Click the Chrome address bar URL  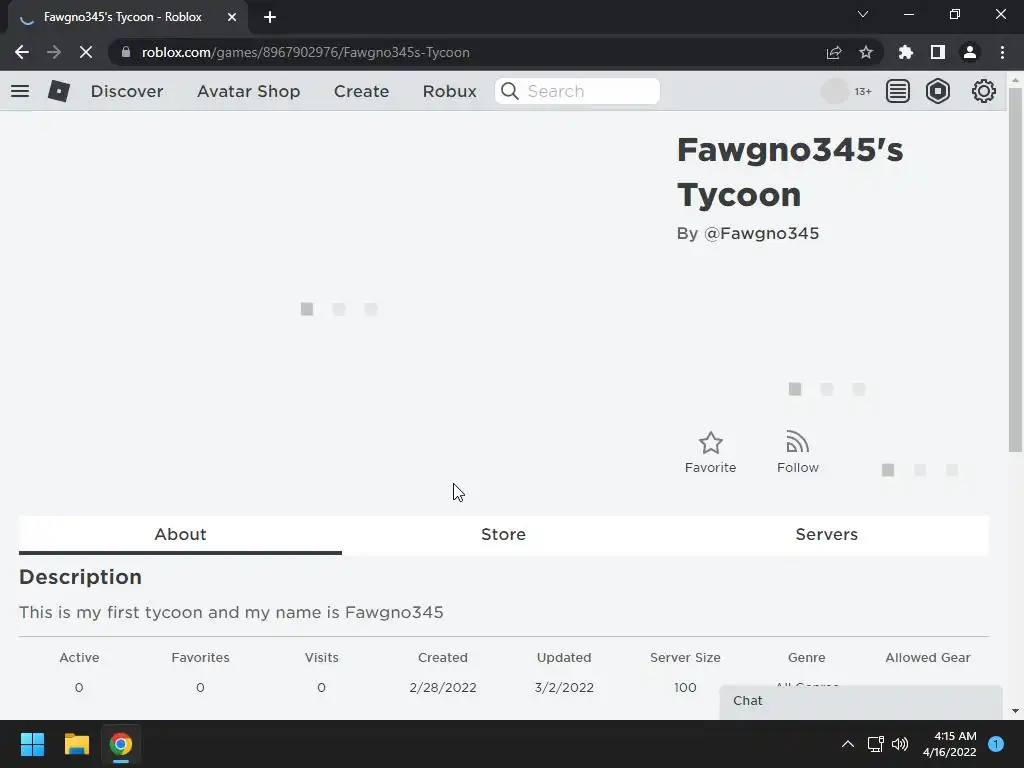pyautogui.click(x=306, y=52)
